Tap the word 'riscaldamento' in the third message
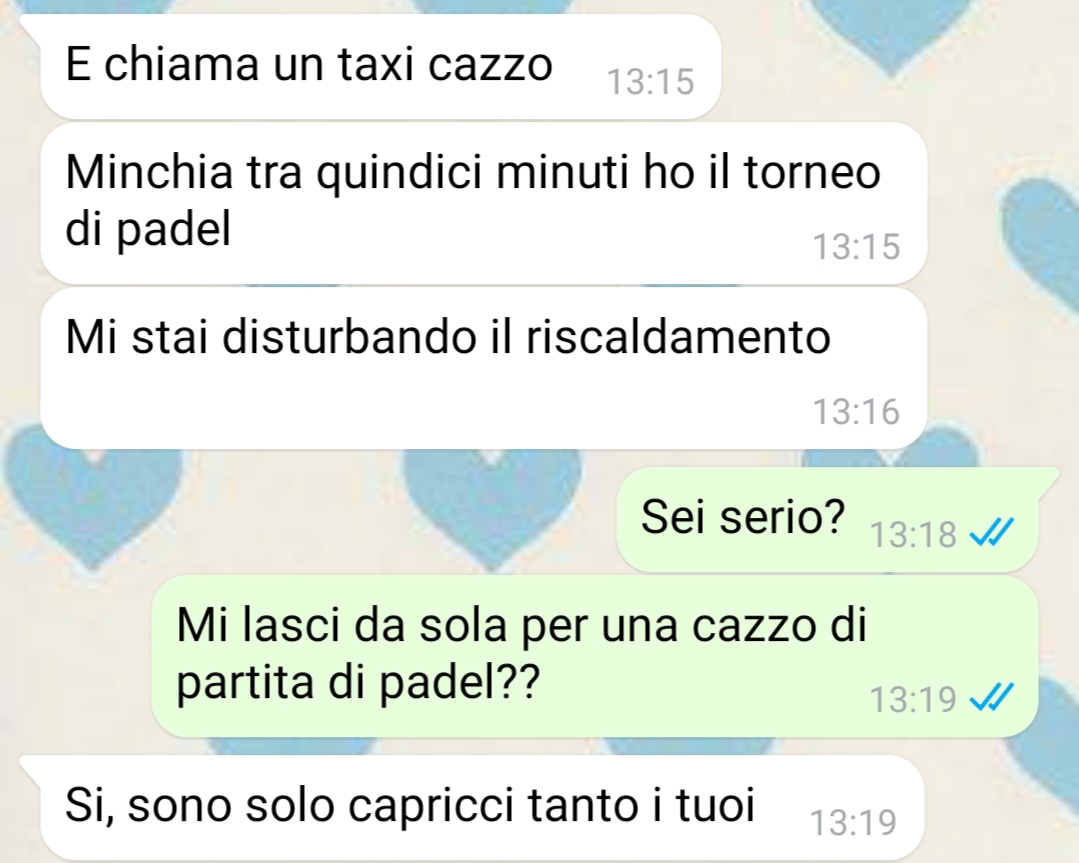This screenshot has width=1079, height=863. tap(678, 337)
